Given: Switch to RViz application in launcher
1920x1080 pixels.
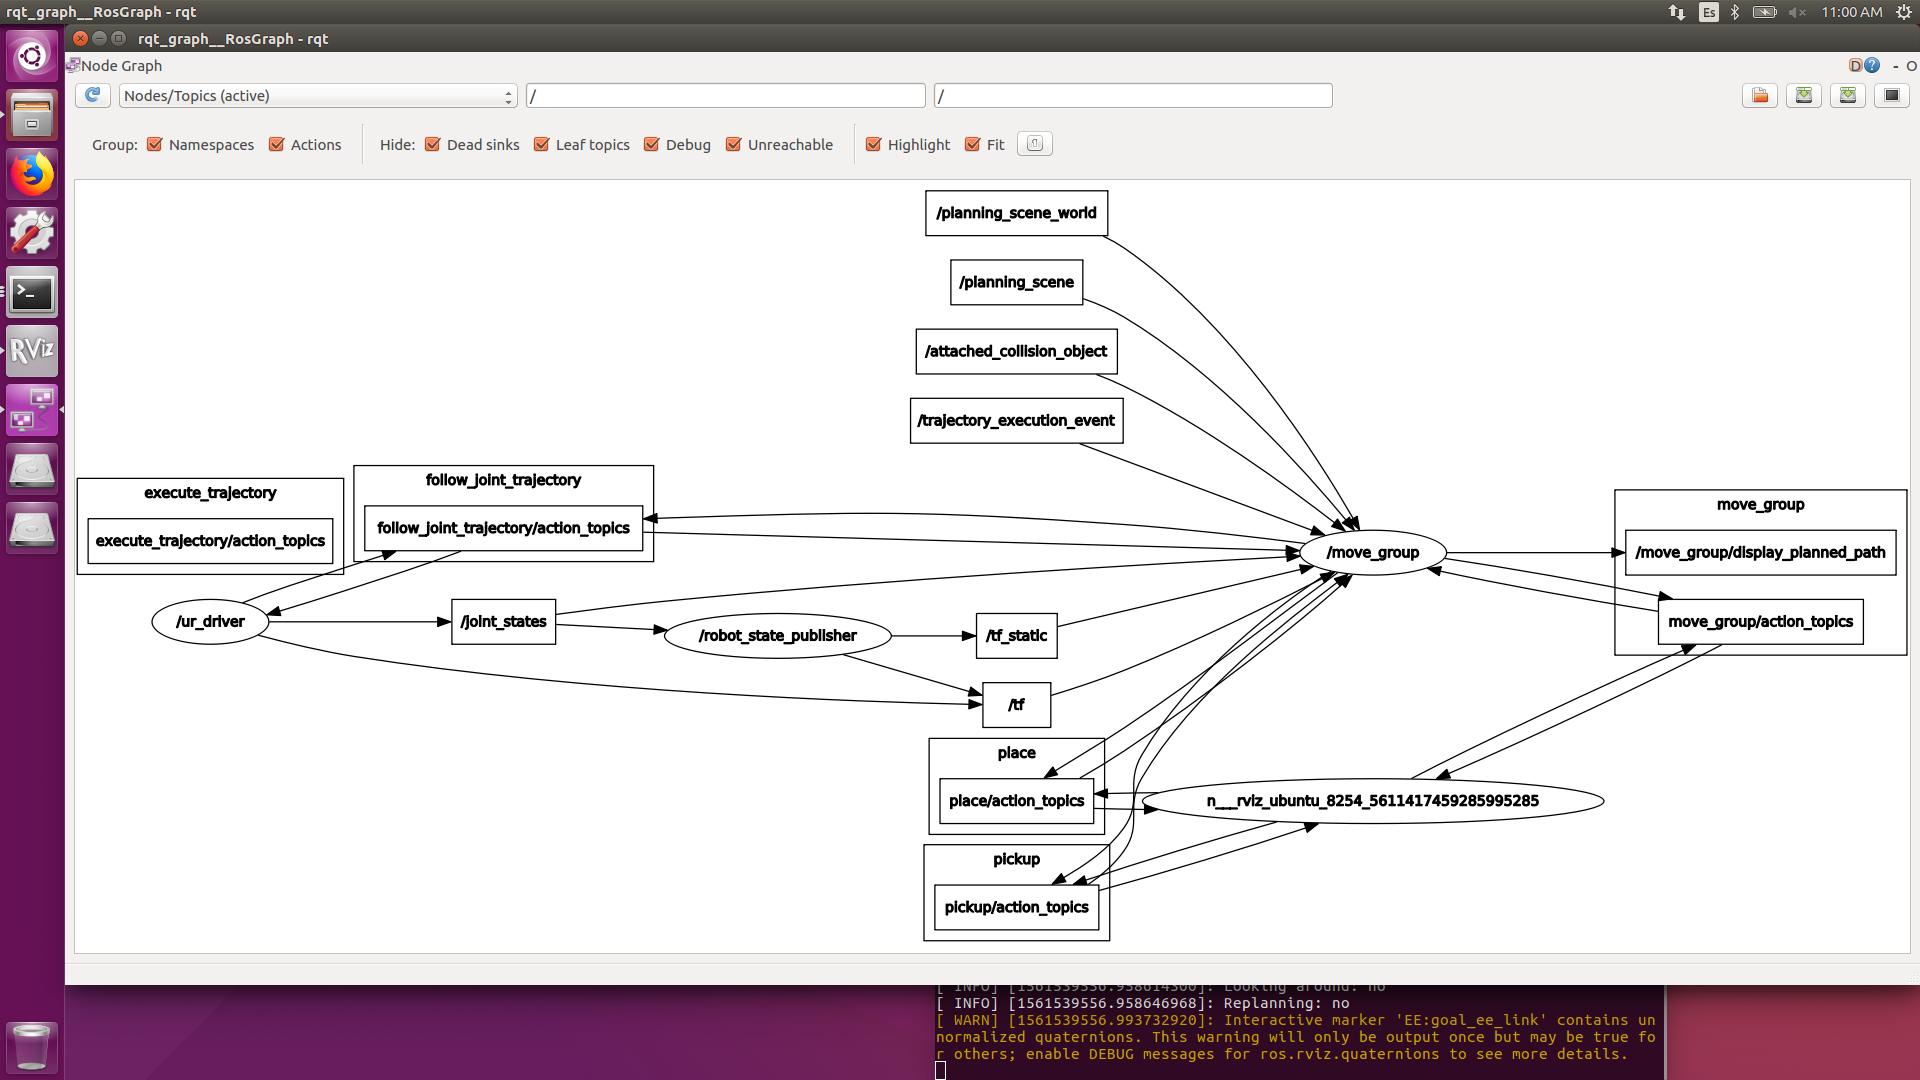Looking at the screenshot, I should (x=32, y=351).
